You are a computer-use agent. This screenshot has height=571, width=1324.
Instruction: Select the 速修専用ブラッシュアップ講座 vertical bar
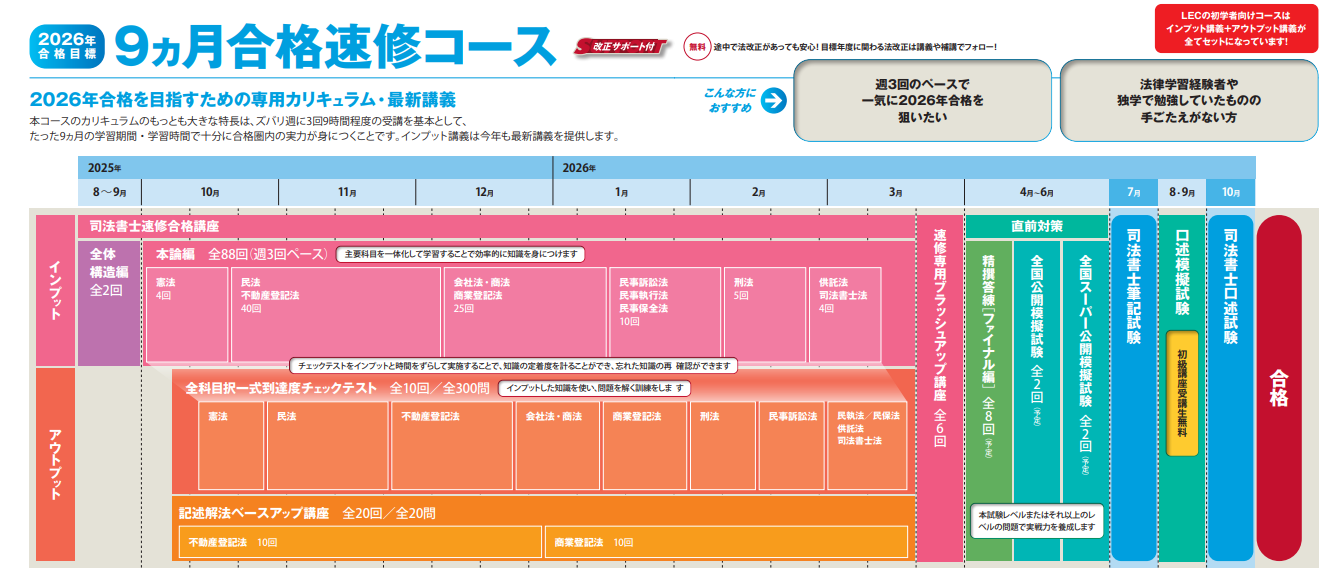click(x=939, y=388)
